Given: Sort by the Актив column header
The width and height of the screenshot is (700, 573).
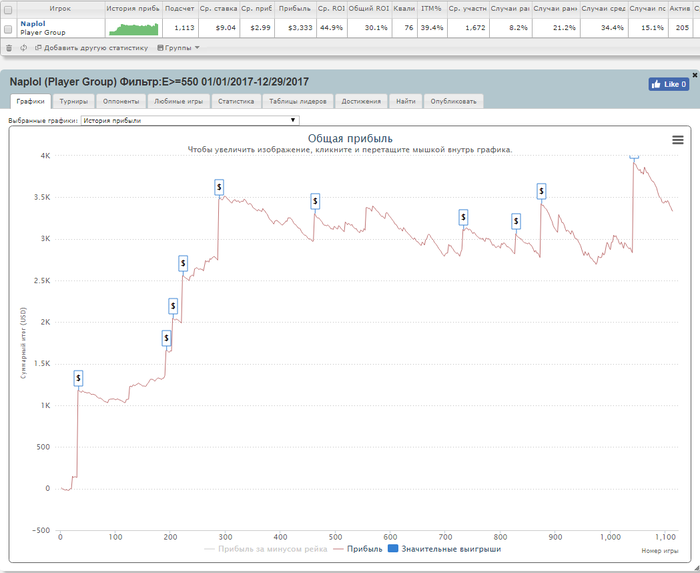Looking at the screenshot, I should click(680, 8).
